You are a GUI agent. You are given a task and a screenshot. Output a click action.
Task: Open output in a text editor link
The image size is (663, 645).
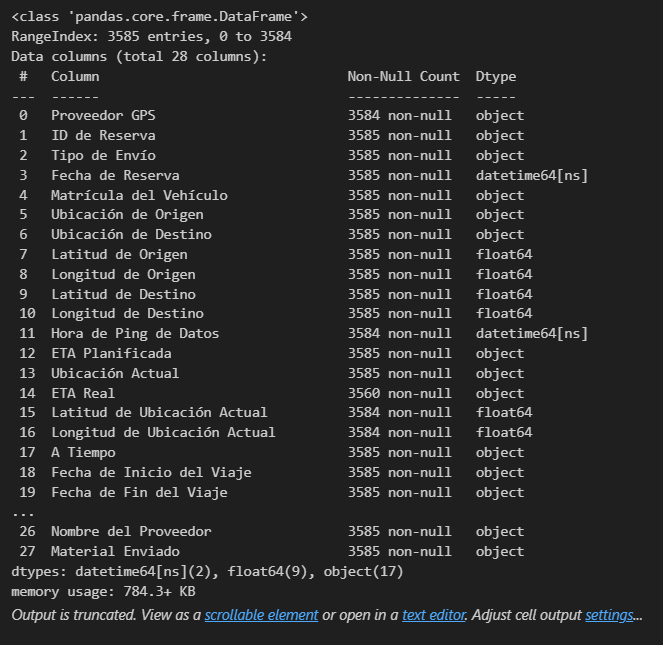[434, 615]
